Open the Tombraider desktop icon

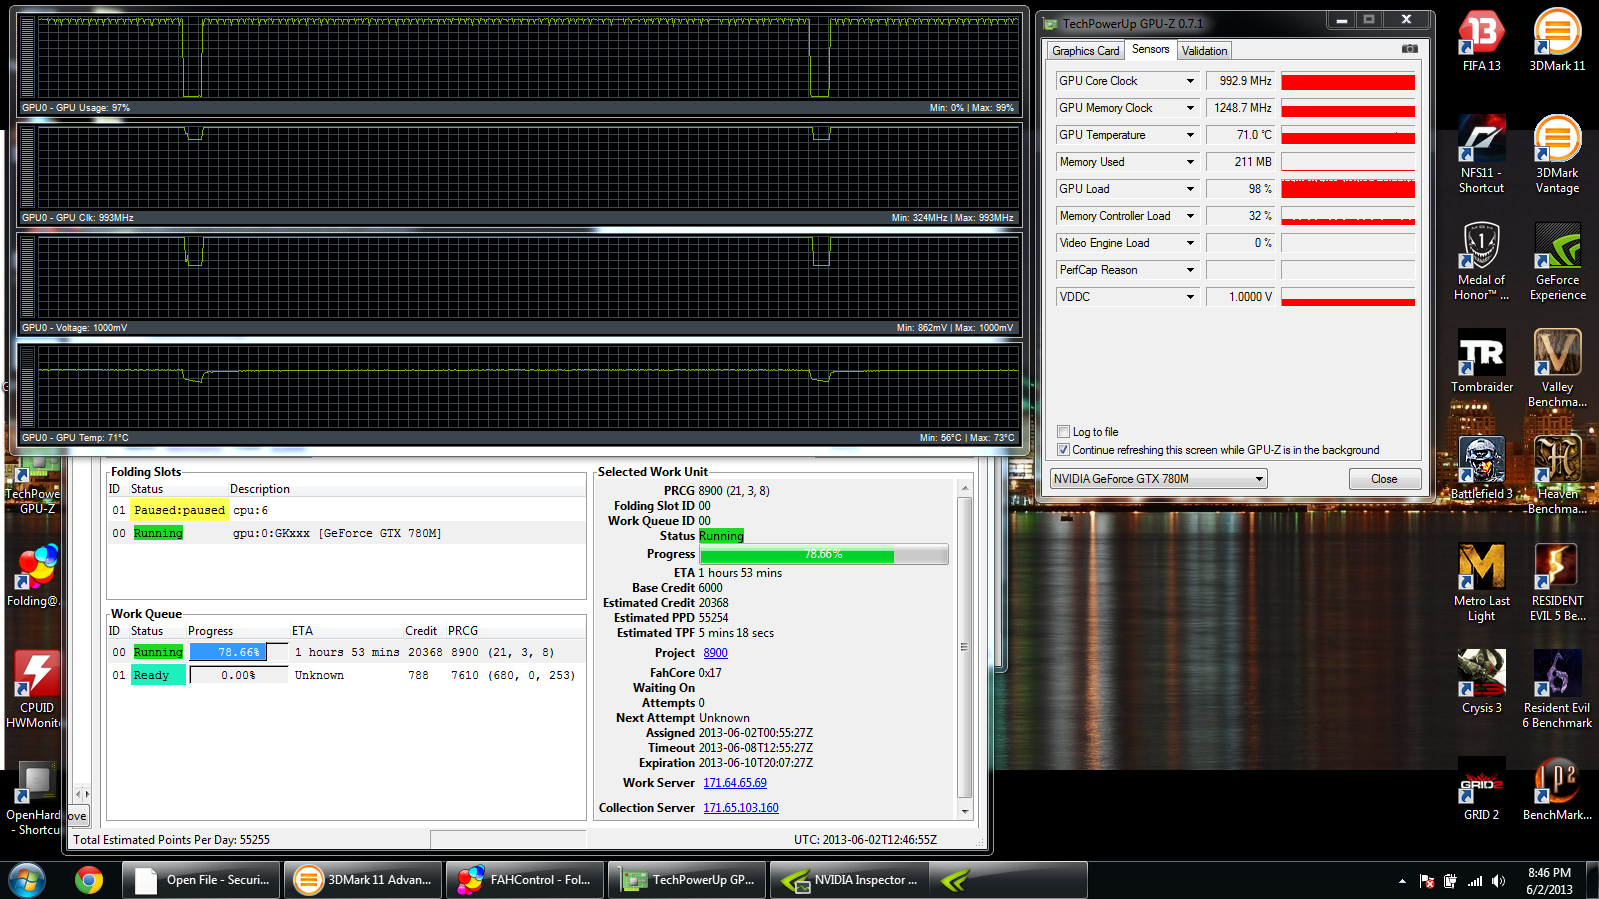click(1481, 362)
